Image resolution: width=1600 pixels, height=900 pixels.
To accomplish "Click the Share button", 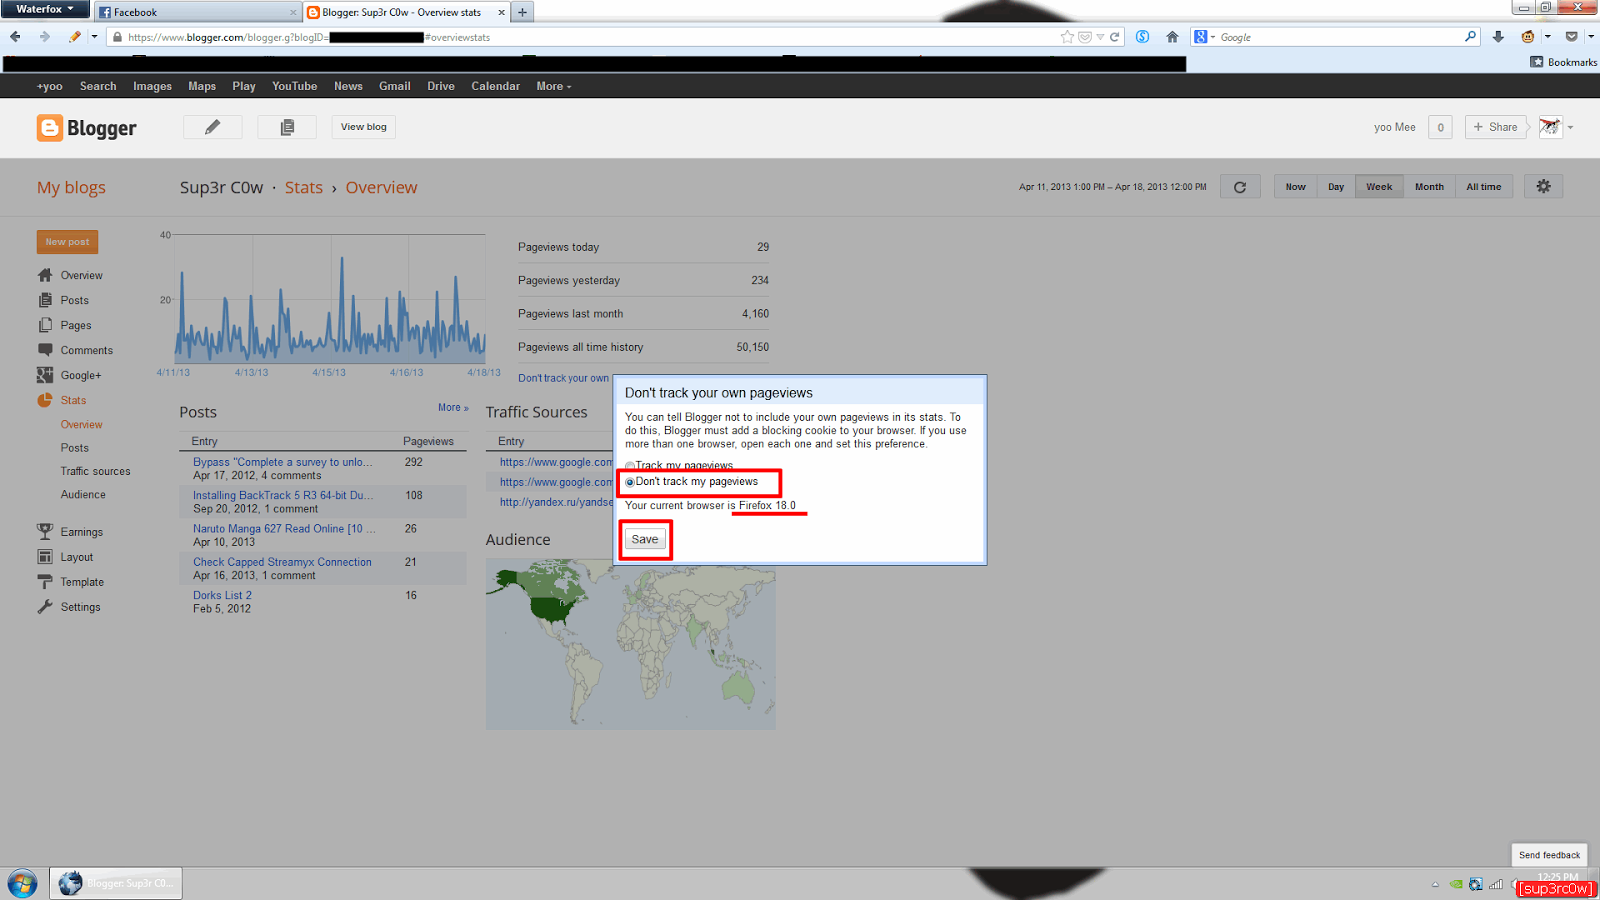I will coord(1495,127).
